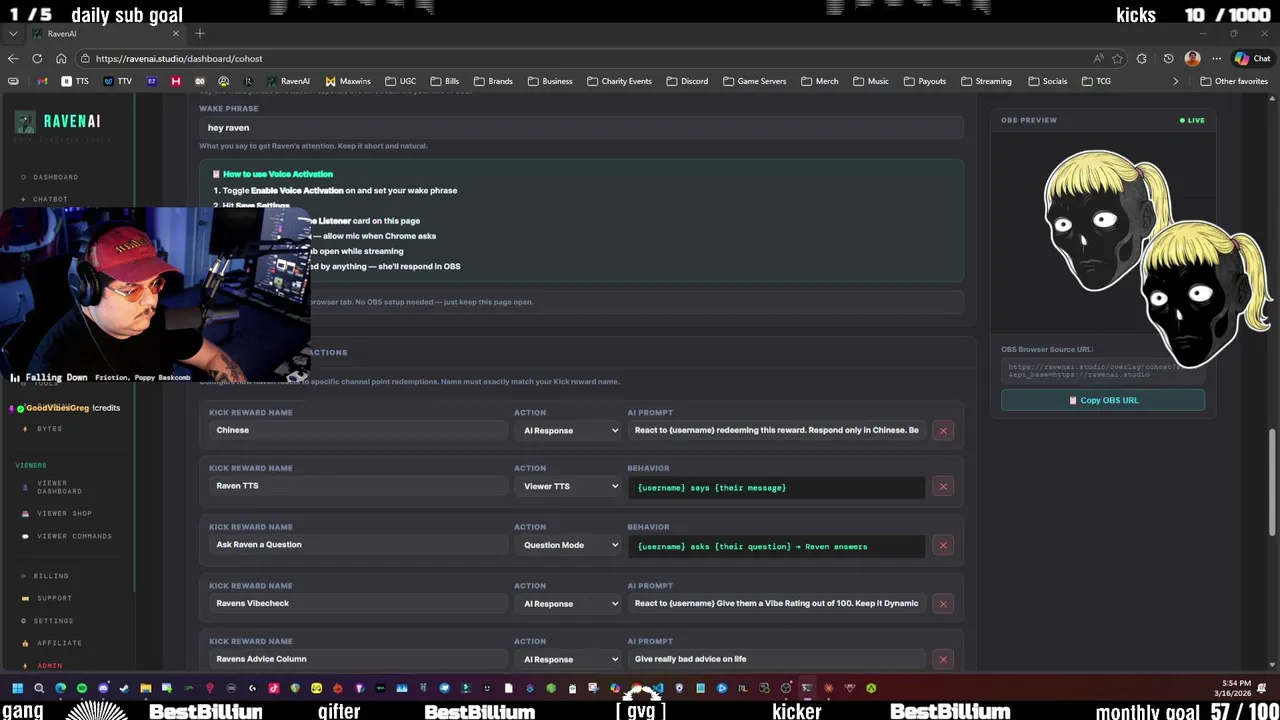
Task: Edit the Chinese reward name field
Action: [359, 430]
